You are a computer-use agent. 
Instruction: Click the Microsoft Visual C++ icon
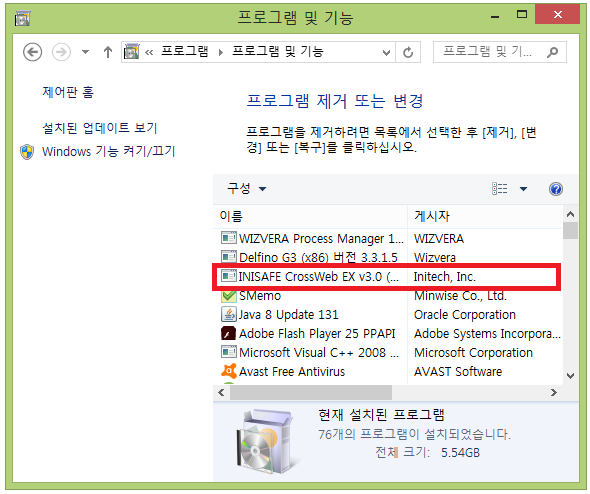coord(228,352)
